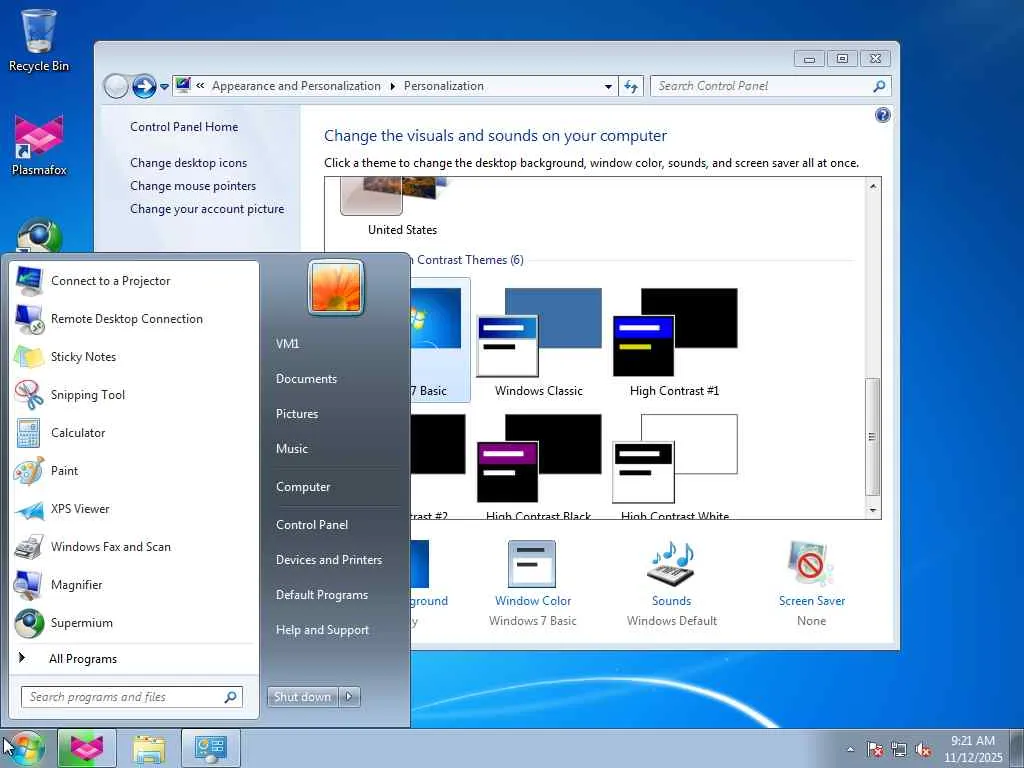Click the Search Control Panel field
The width and height of the screenshot is (1024, 768).
[x=771, y=86]
